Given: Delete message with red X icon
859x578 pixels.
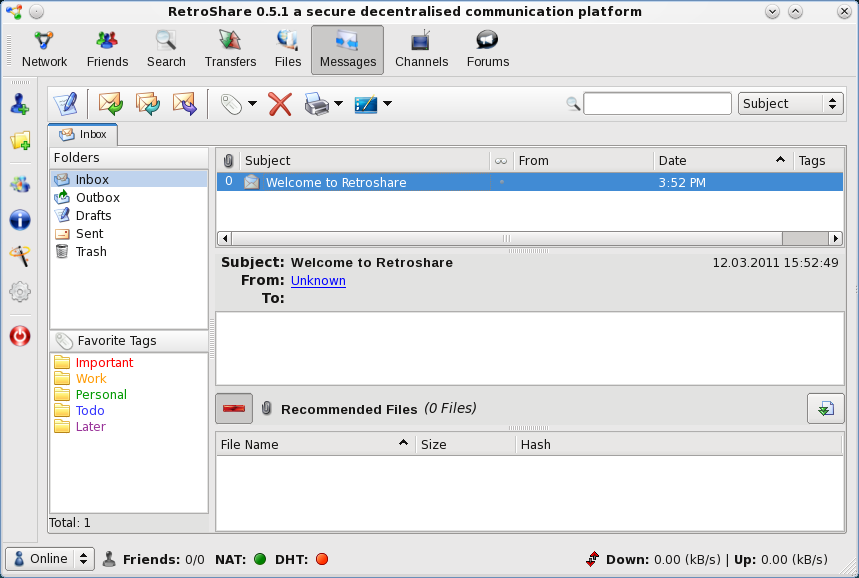Looking at the screenshot, I should pyautogui.click(x=280, y=104).
